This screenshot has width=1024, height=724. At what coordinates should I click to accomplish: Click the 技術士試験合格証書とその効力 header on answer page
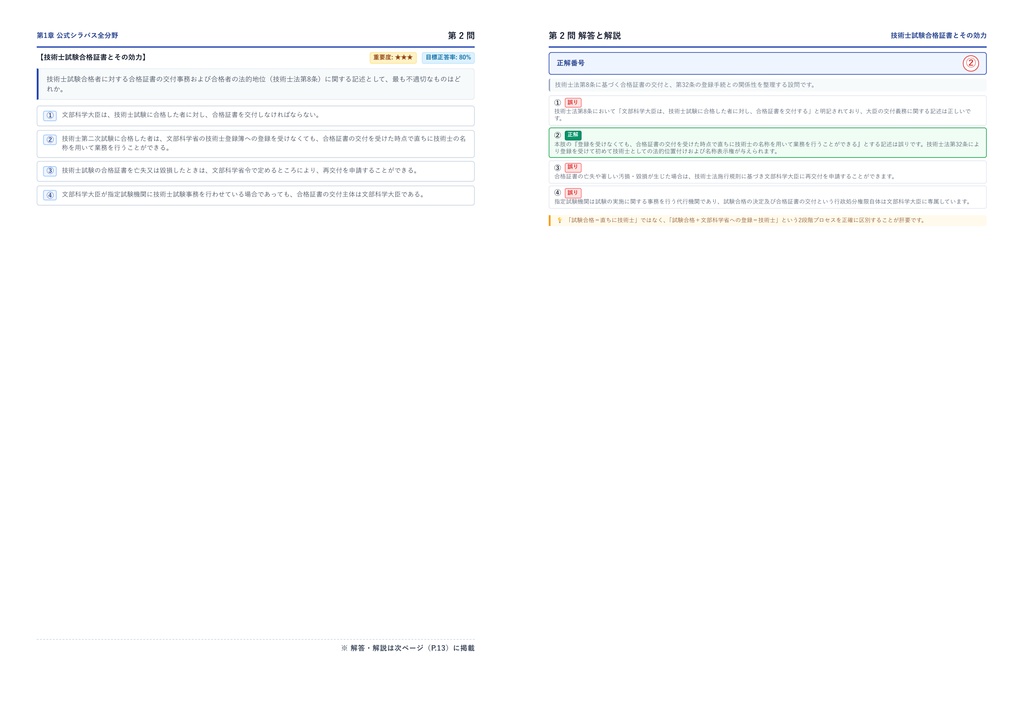coord(938,35)
